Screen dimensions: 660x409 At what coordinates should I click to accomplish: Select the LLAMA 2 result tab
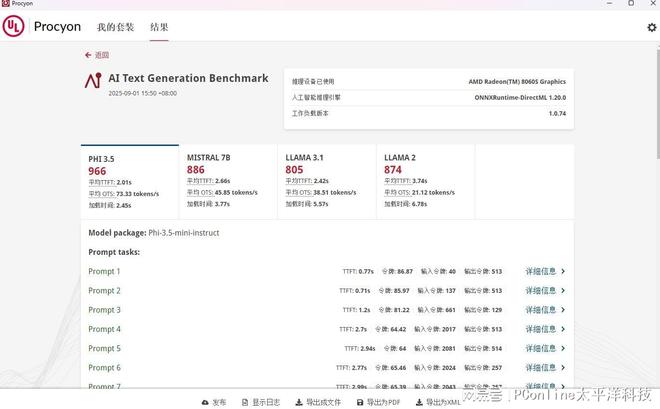pos(426,182)
